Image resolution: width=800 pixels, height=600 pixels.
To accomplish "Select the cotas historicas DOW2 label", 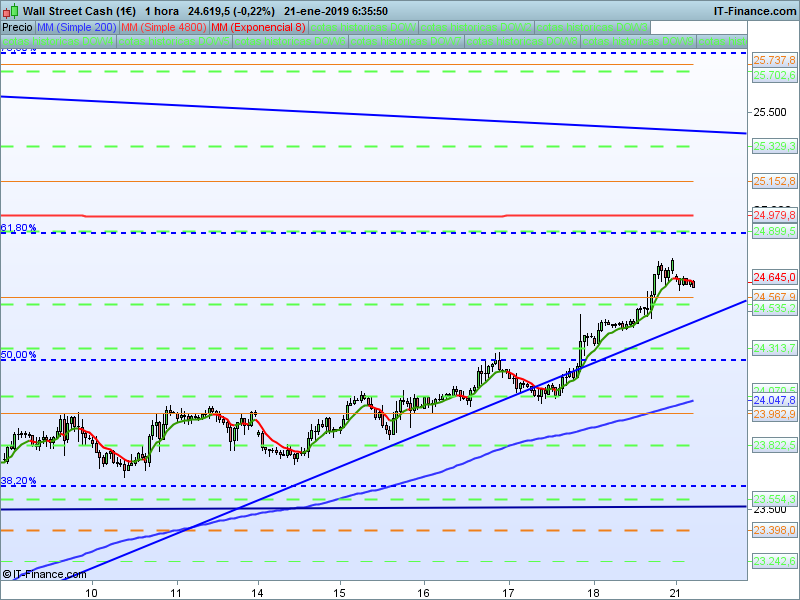I will coord(477,28).
